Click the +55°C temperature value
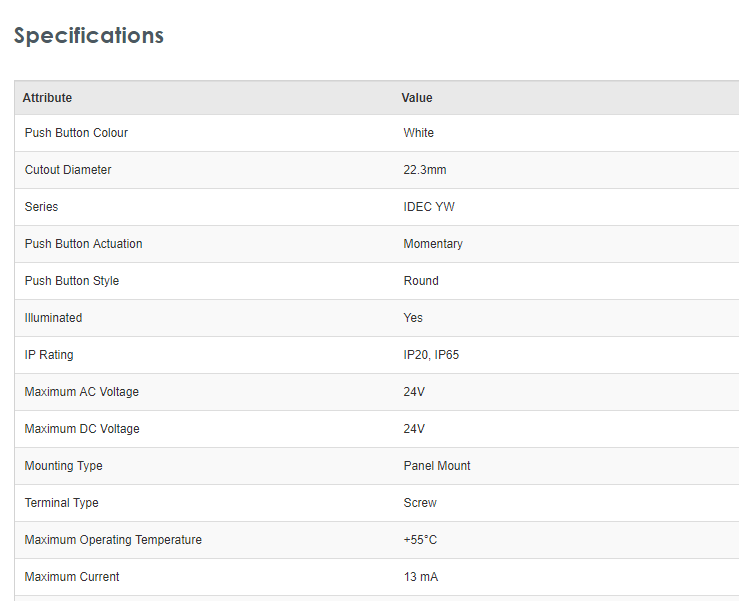This screenshot has height=601, width=739. pyautogui.click(x=420, y=540)
